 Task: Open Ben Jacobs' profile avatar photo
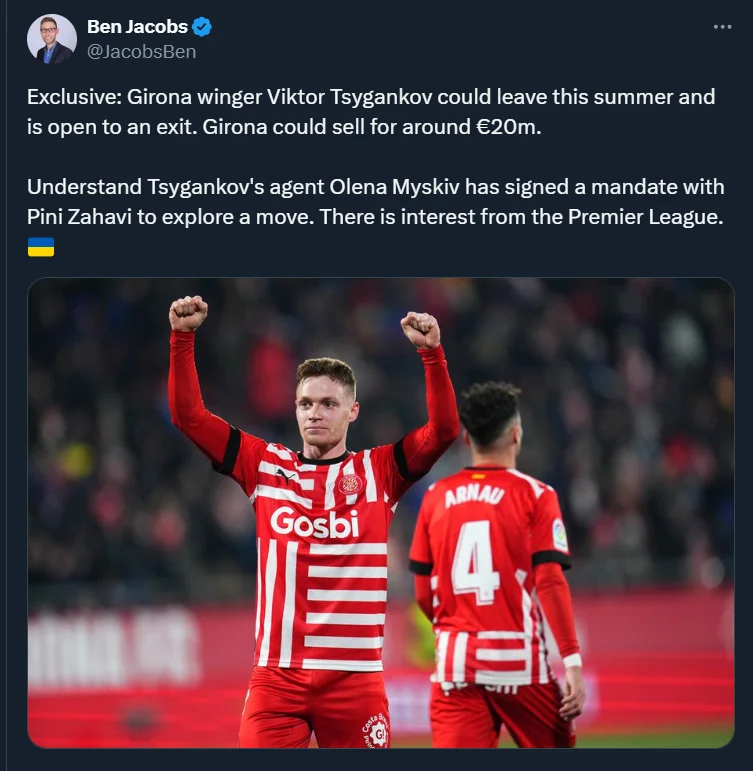coord(52,39)
